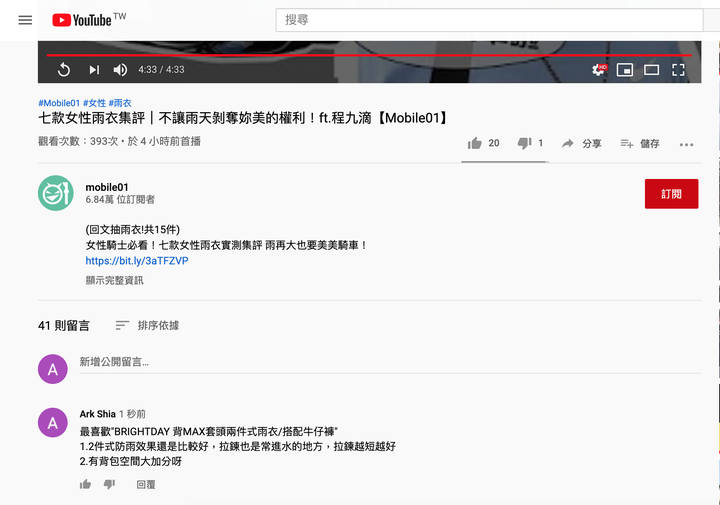Image resolution: width=720 pixels, height=505 pixels.
Task: Click the 6.84萬 位訂閱者 subscriber count
Action: click(120, 200)
